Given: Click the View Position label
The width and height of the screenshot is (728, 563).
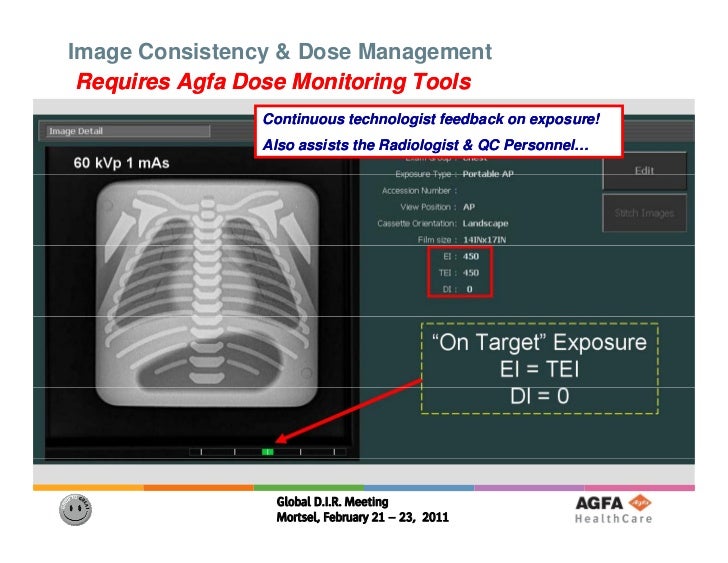Looking at the screenshot, I should pyautogui.click(x=429, y=207).
